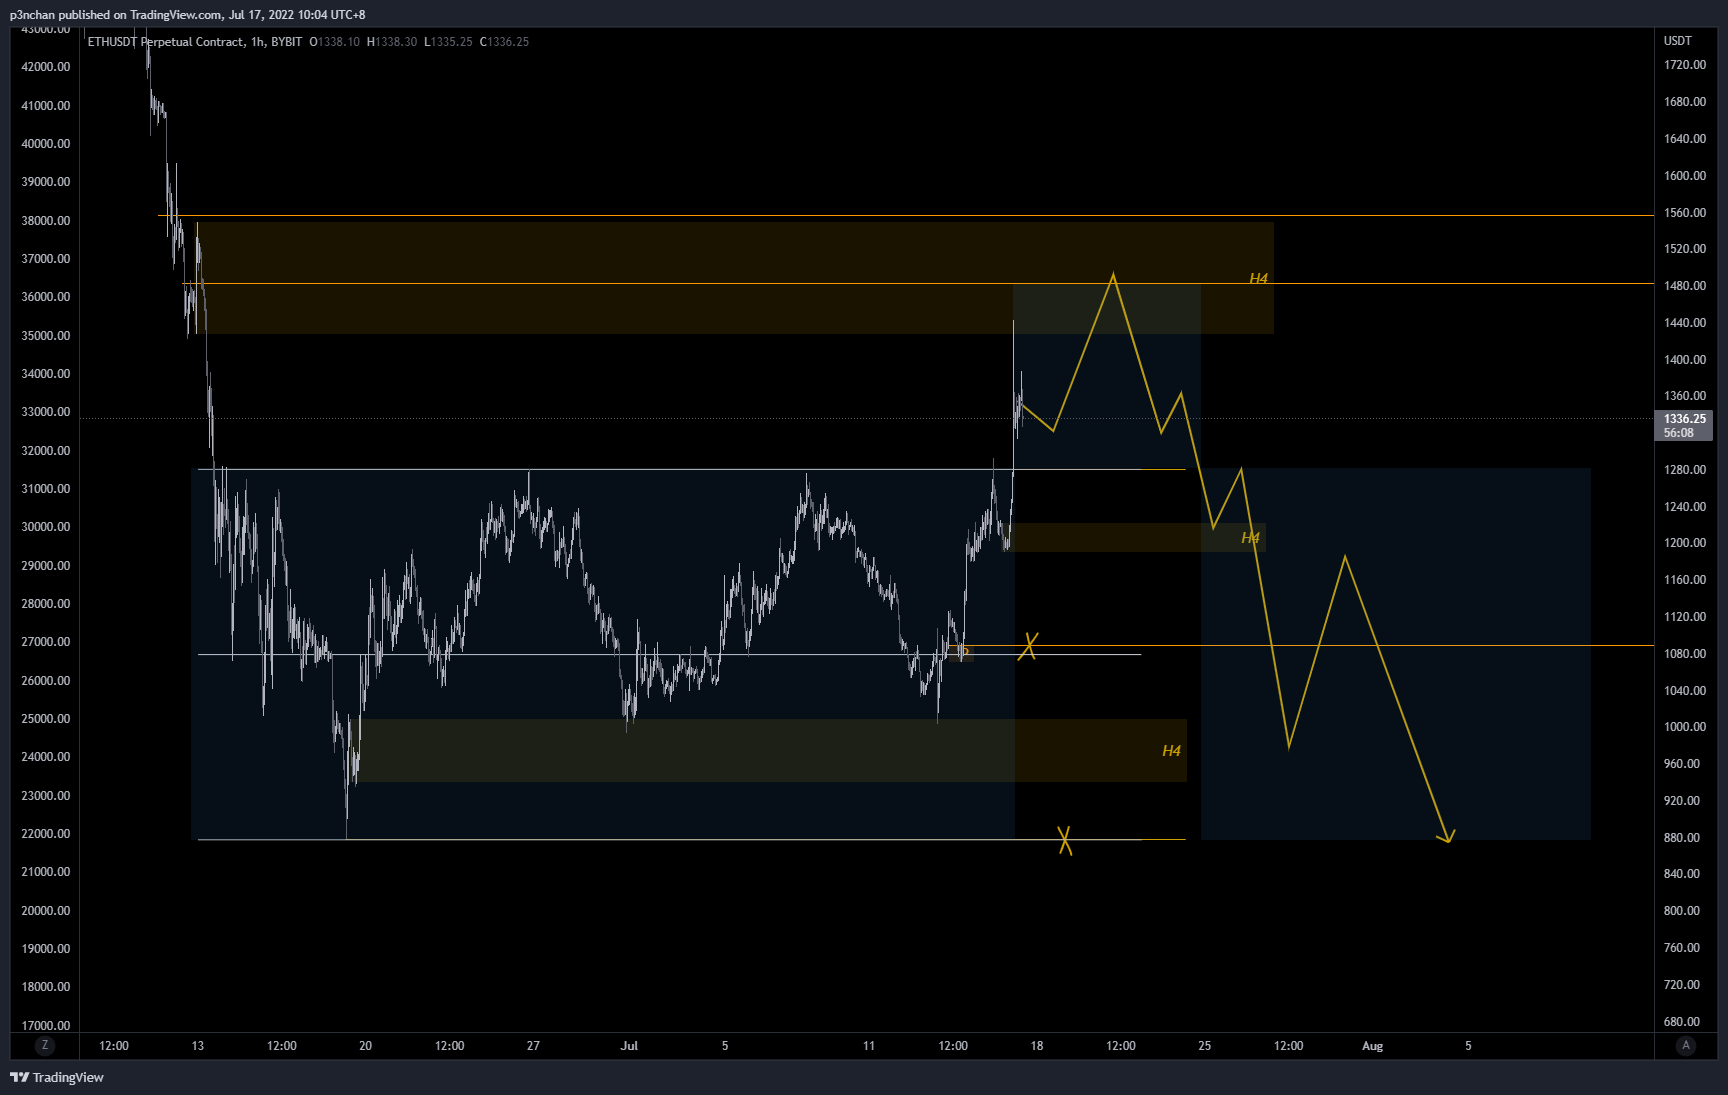The height and width of the screenshot is (1095, 1728).
Task: Click the O1338.10 open value in header
Action: (334, 42)
